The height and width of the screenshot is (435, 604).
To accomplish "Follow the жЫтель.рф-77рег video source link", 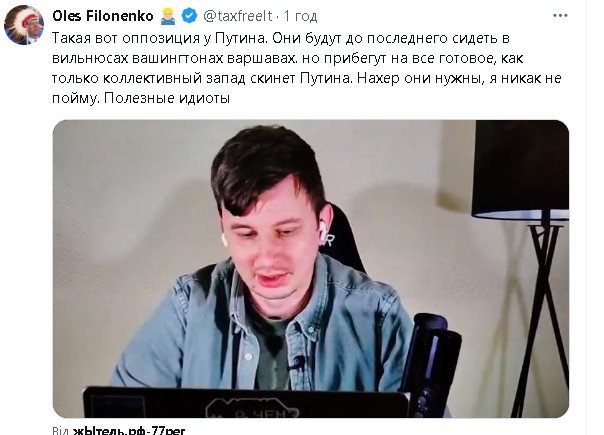I will tap(129, 430).
